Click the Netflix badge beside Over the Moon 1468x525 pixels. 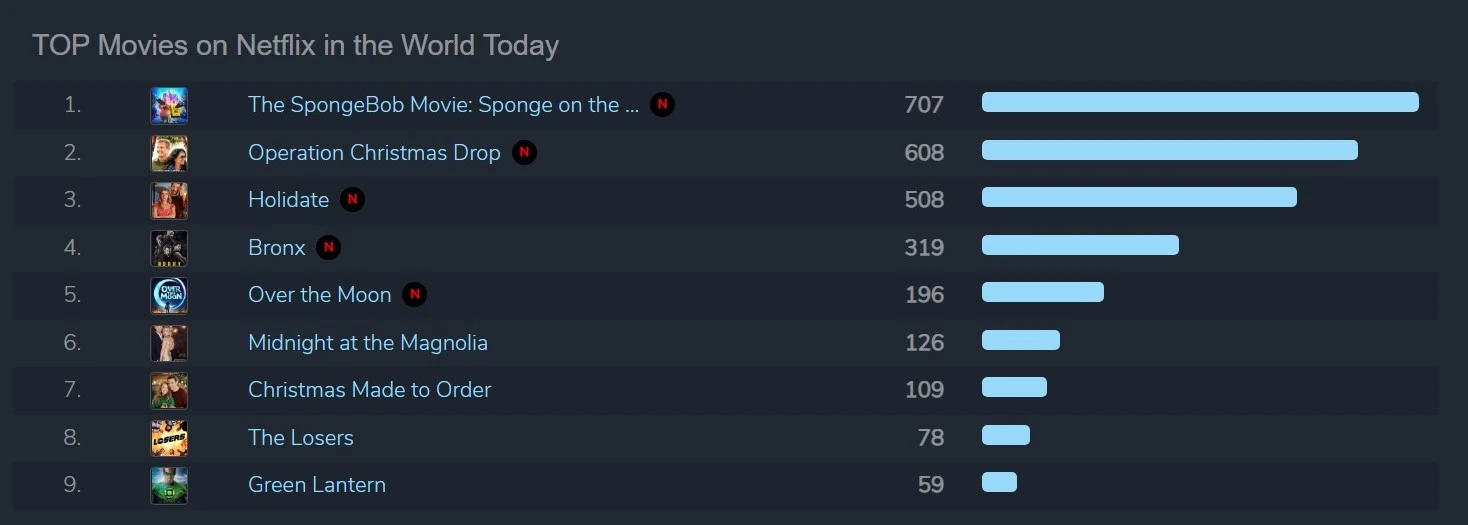click(x=414, y=294)
